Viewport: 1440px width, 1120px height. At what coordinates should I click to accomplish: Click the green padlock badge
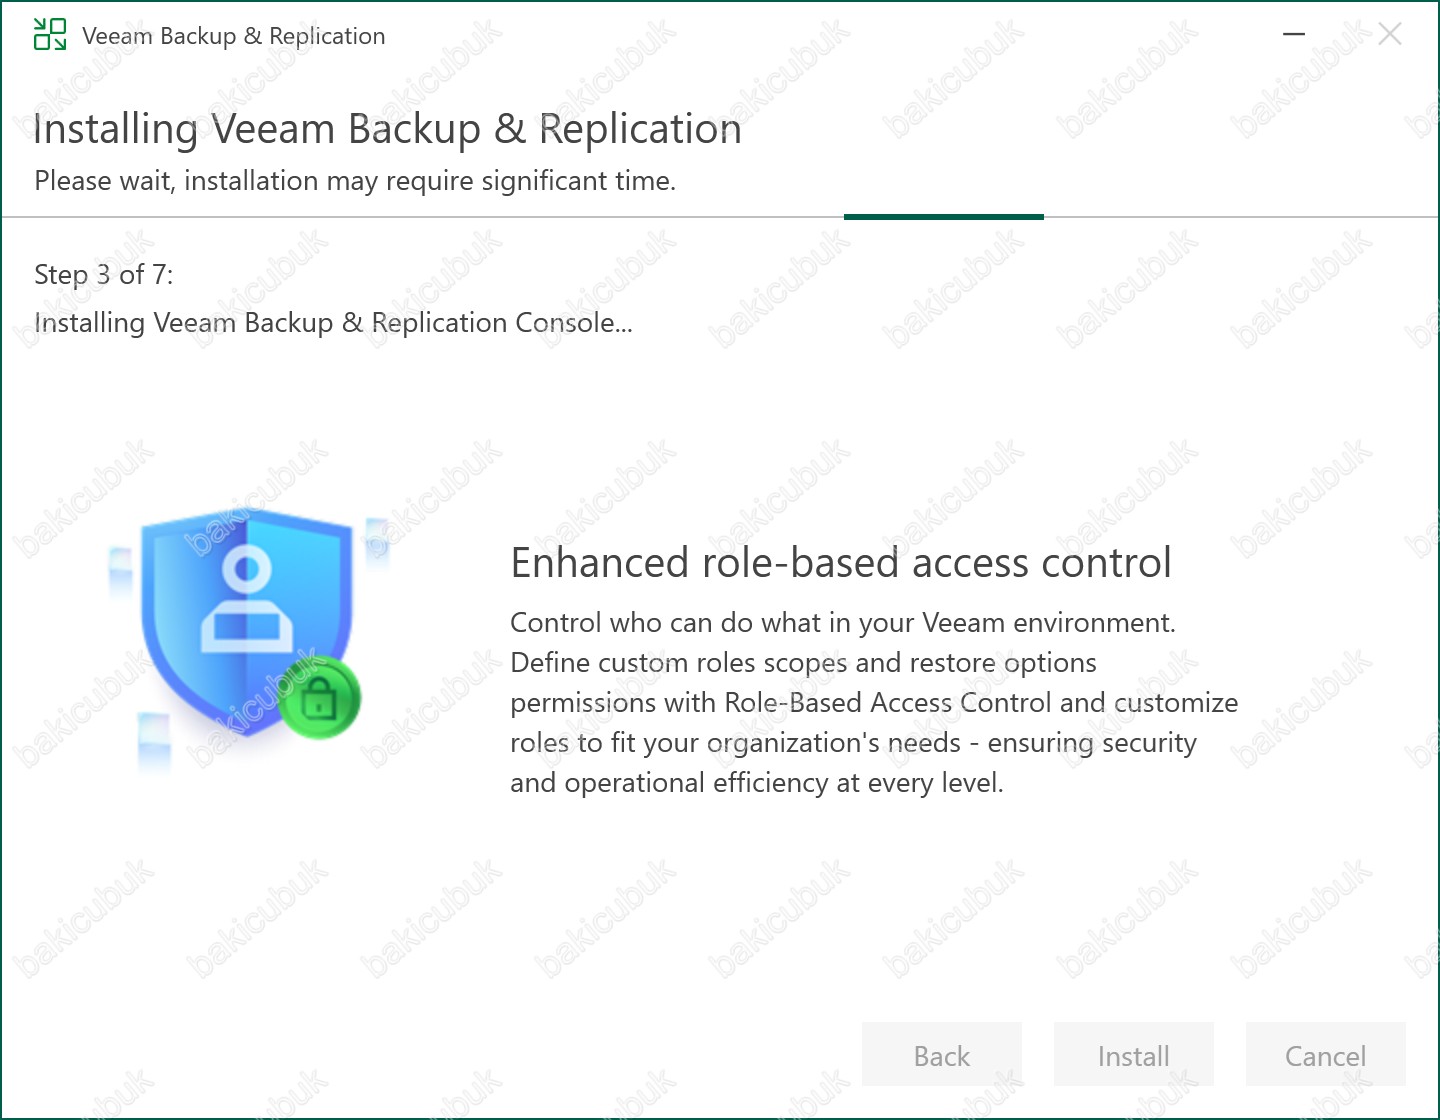coord(319,698)
